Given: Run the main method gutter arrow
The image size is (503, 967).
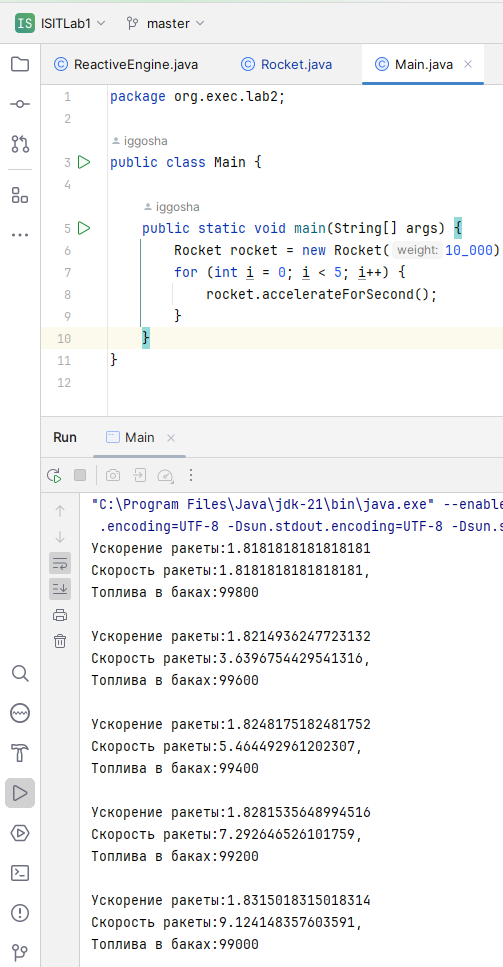Looking at the screenshot, I should coord(84,228).
